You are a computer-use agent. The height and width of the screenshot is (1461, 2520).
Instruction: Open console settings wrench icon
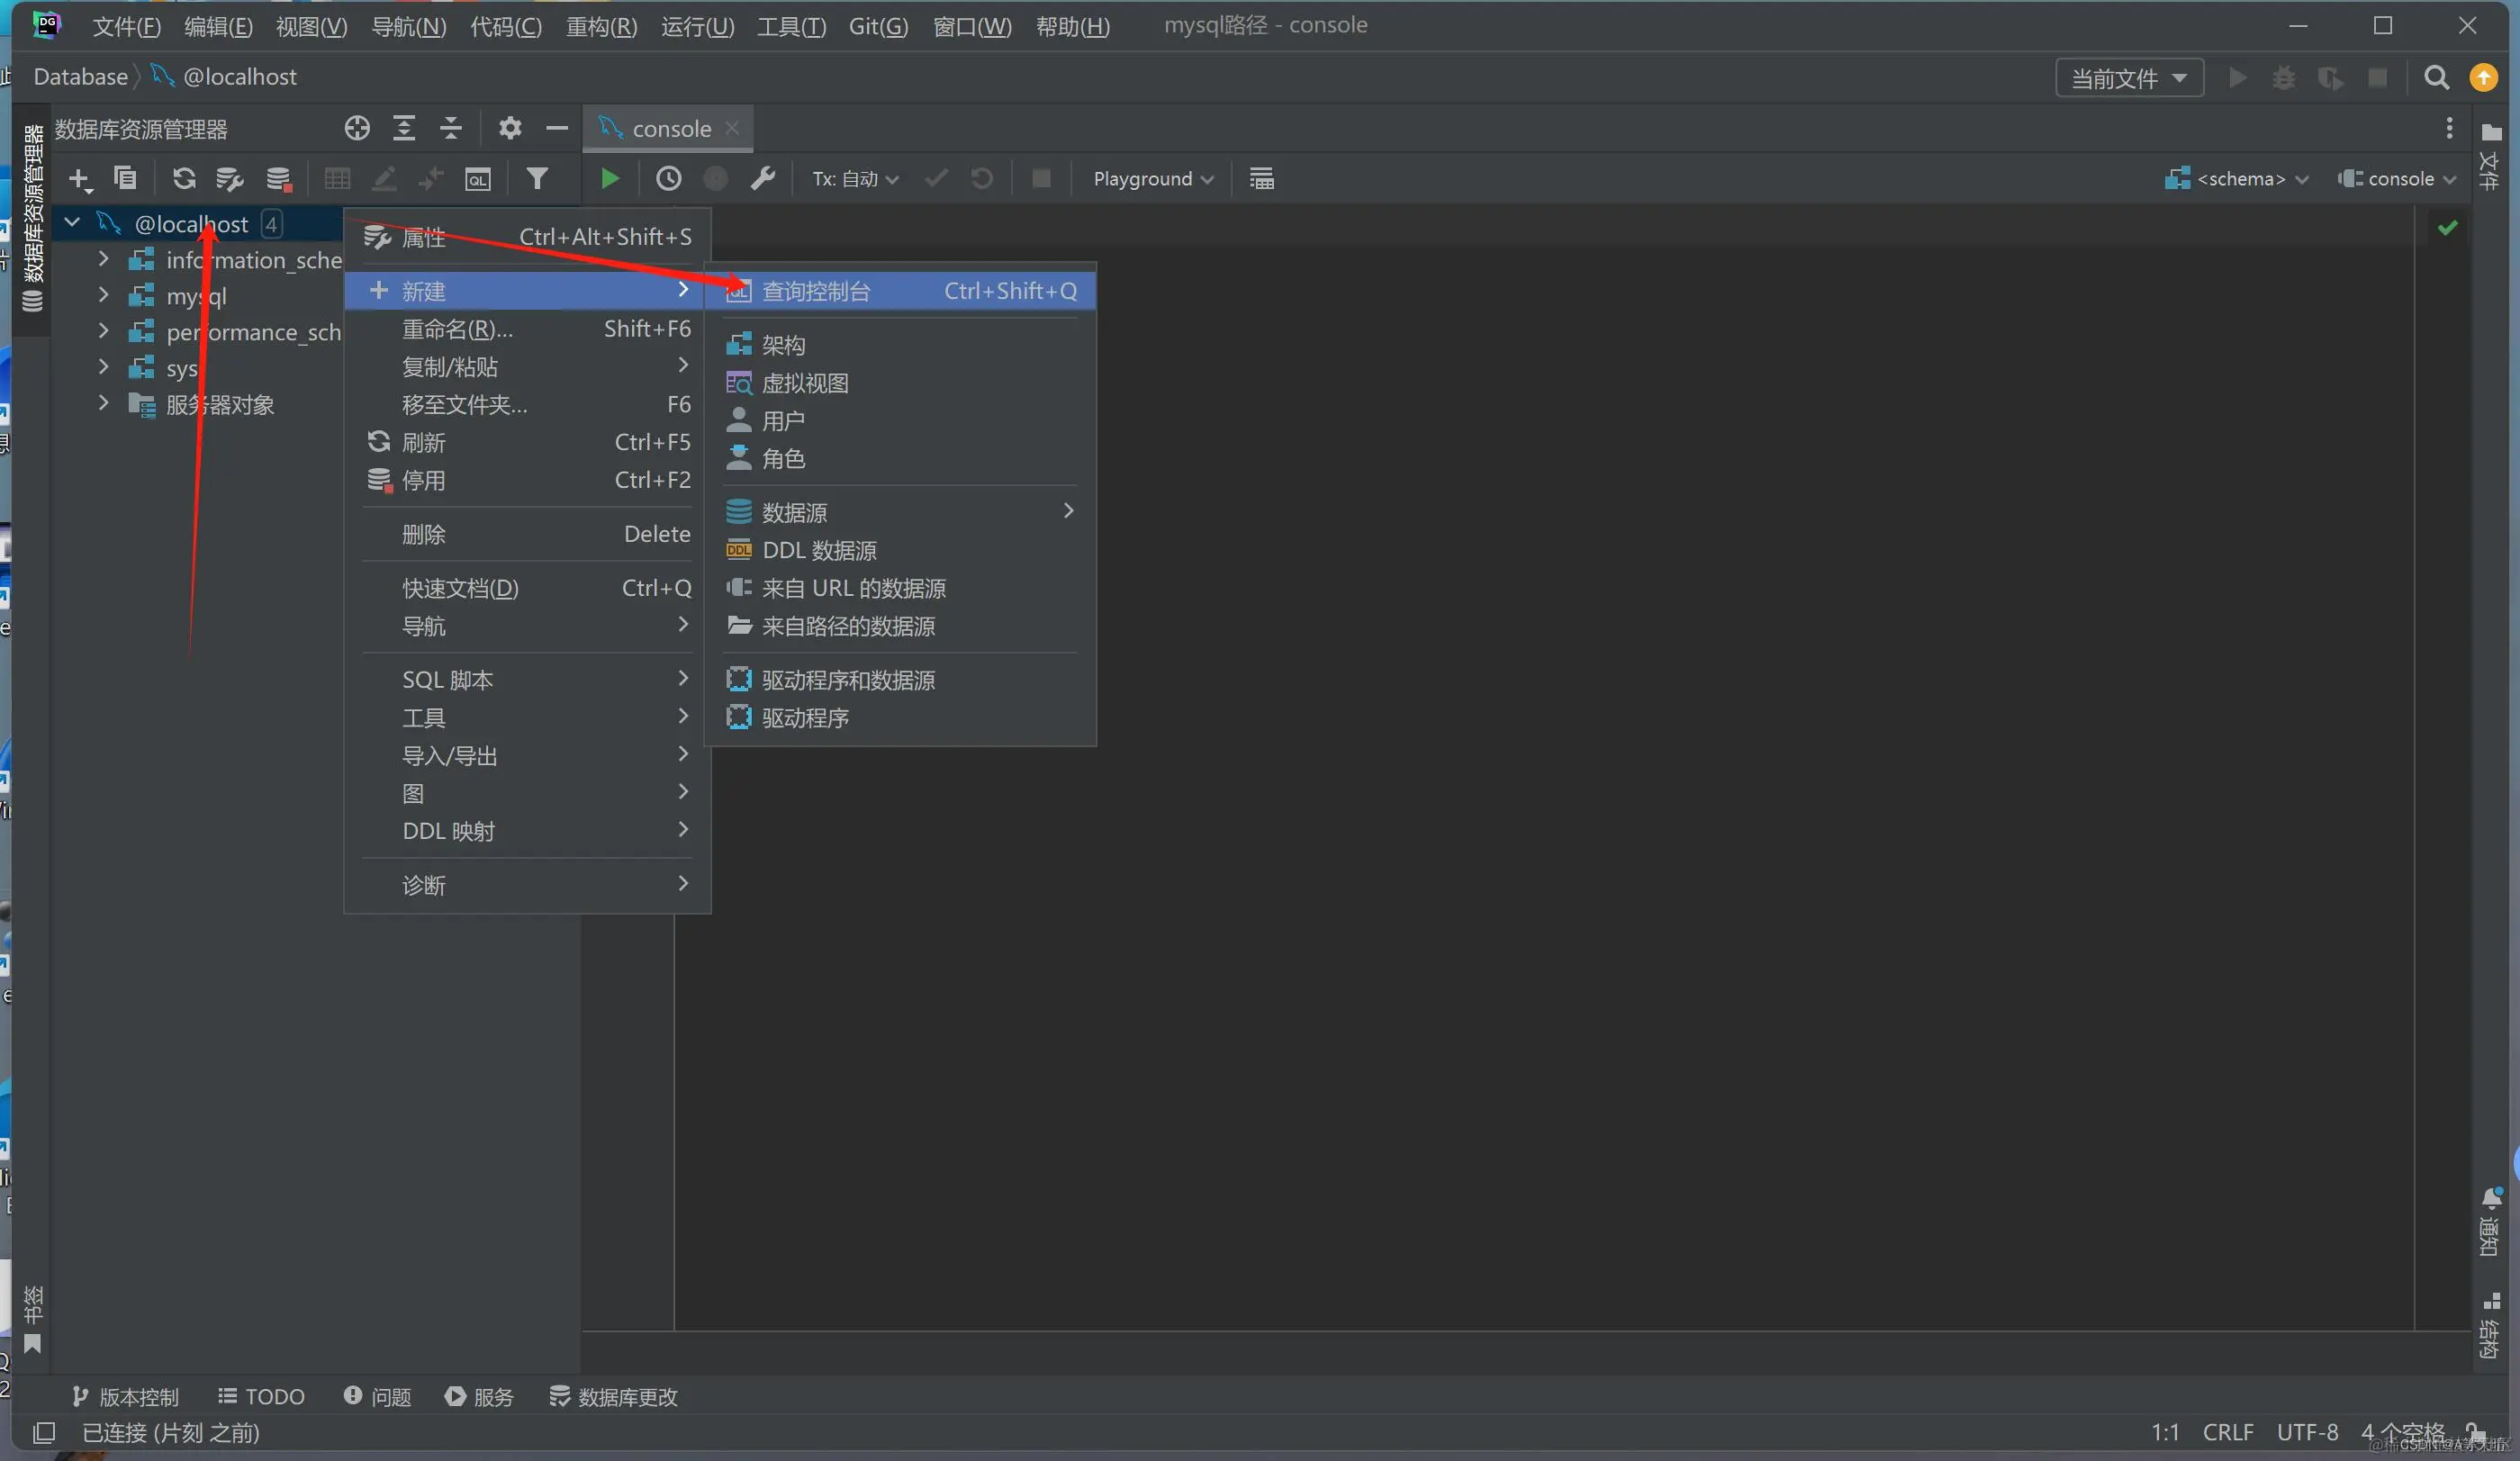click(762, 179)
